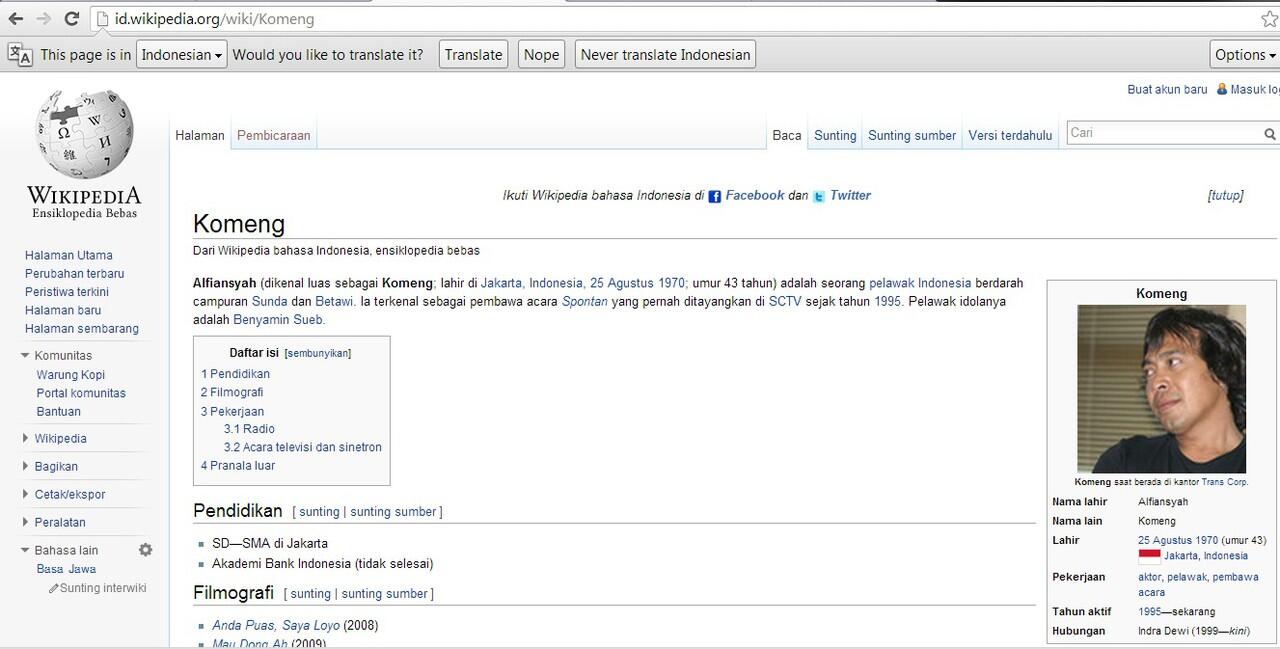The image size is (1280, 649).
Task: Switch to the Pembicaraan tab
Action: click(273, 135)
